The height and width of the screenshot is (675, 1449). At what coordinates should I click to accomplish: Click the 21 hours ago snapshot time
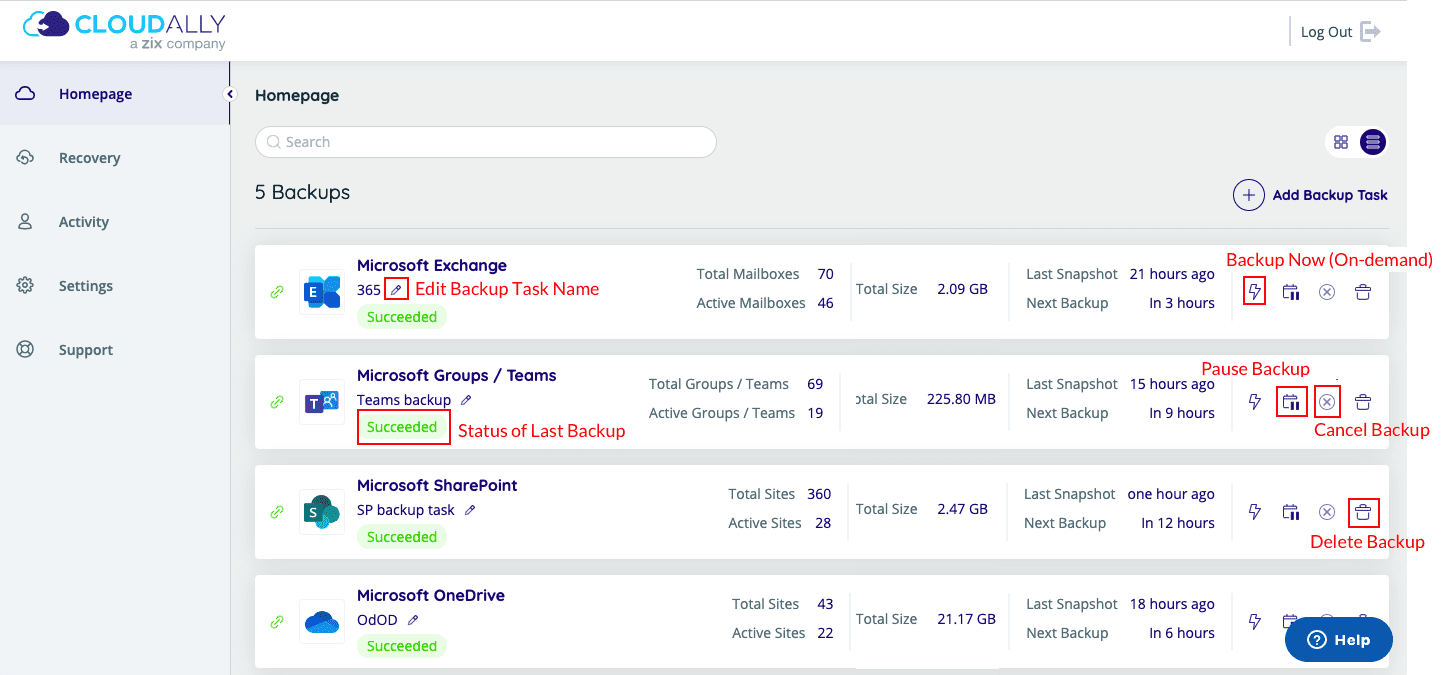click(1172, 274)
